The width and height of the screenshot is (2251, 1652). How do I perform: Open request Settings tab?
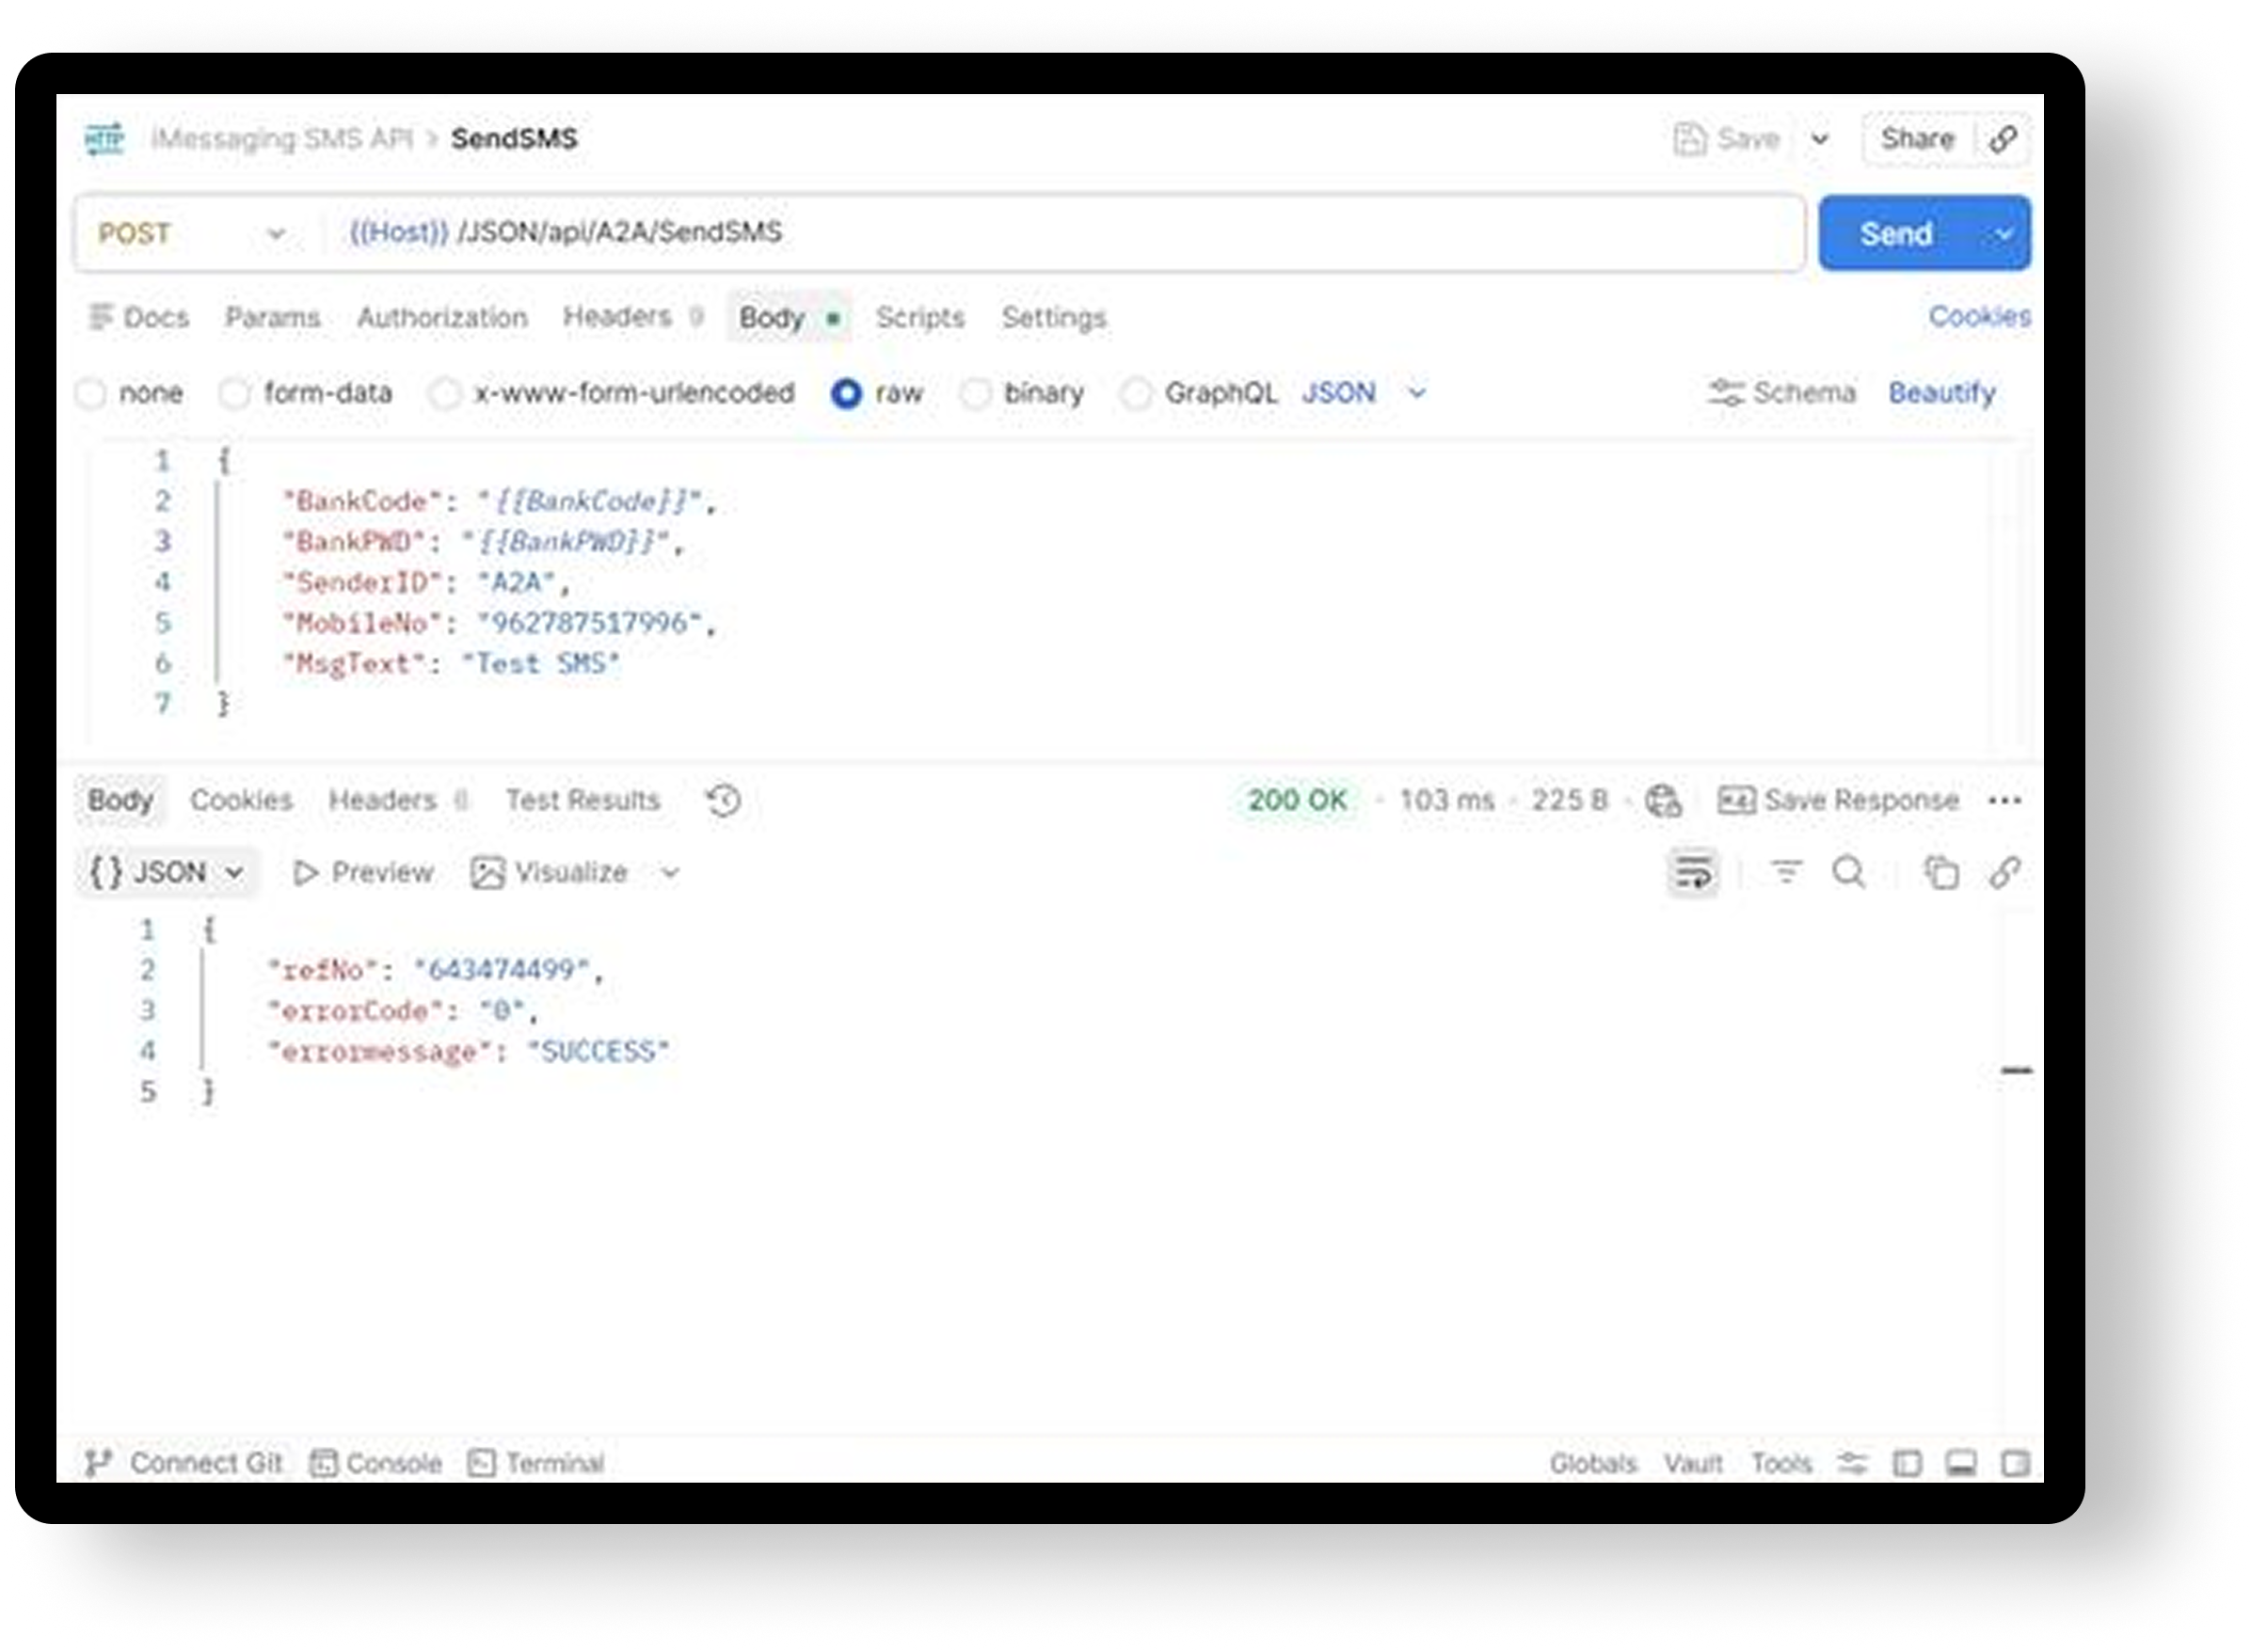[x=1054, y=317]
